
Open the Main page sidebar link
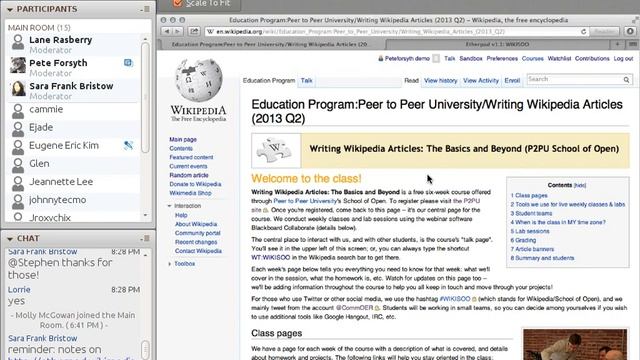183,140
